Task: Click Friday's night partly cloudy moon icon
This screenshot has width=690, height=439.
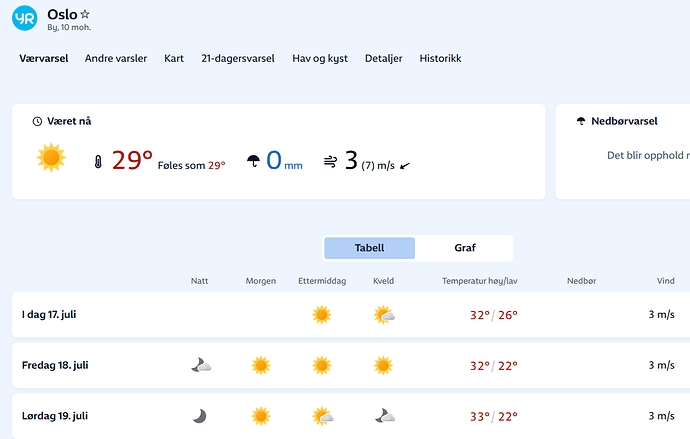Action: pos(201,365)
